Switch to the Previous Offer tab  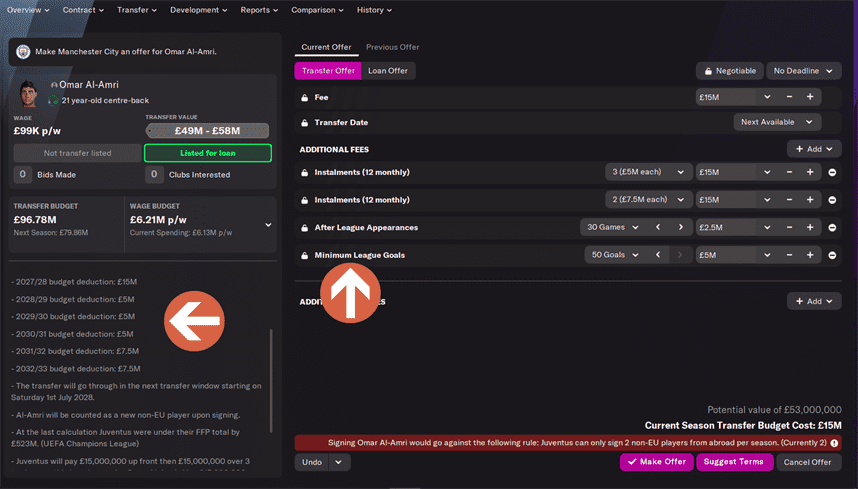pyautogui.click(x=392, y=47)
